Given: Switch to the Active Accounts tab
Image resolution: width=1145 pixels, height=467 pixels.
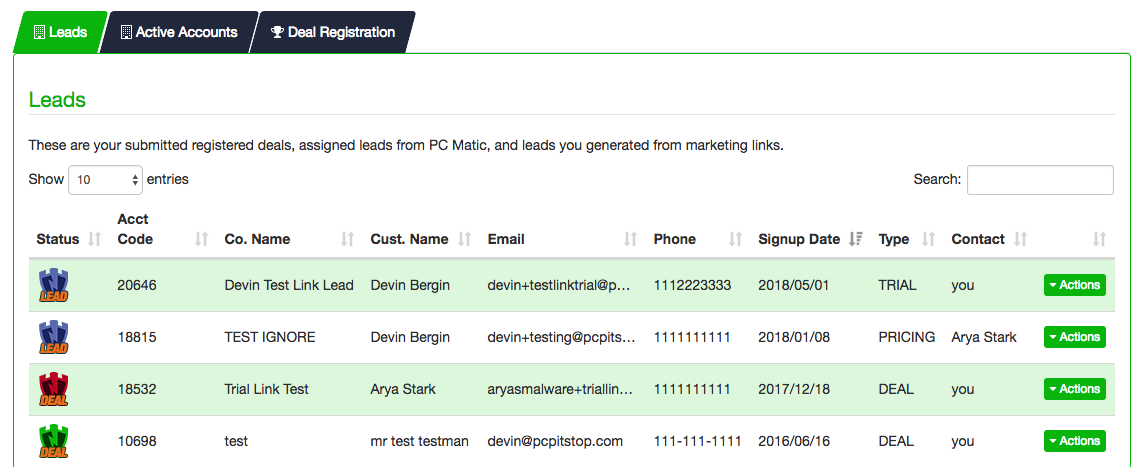Looking at the screenshot, I should 179,32.
